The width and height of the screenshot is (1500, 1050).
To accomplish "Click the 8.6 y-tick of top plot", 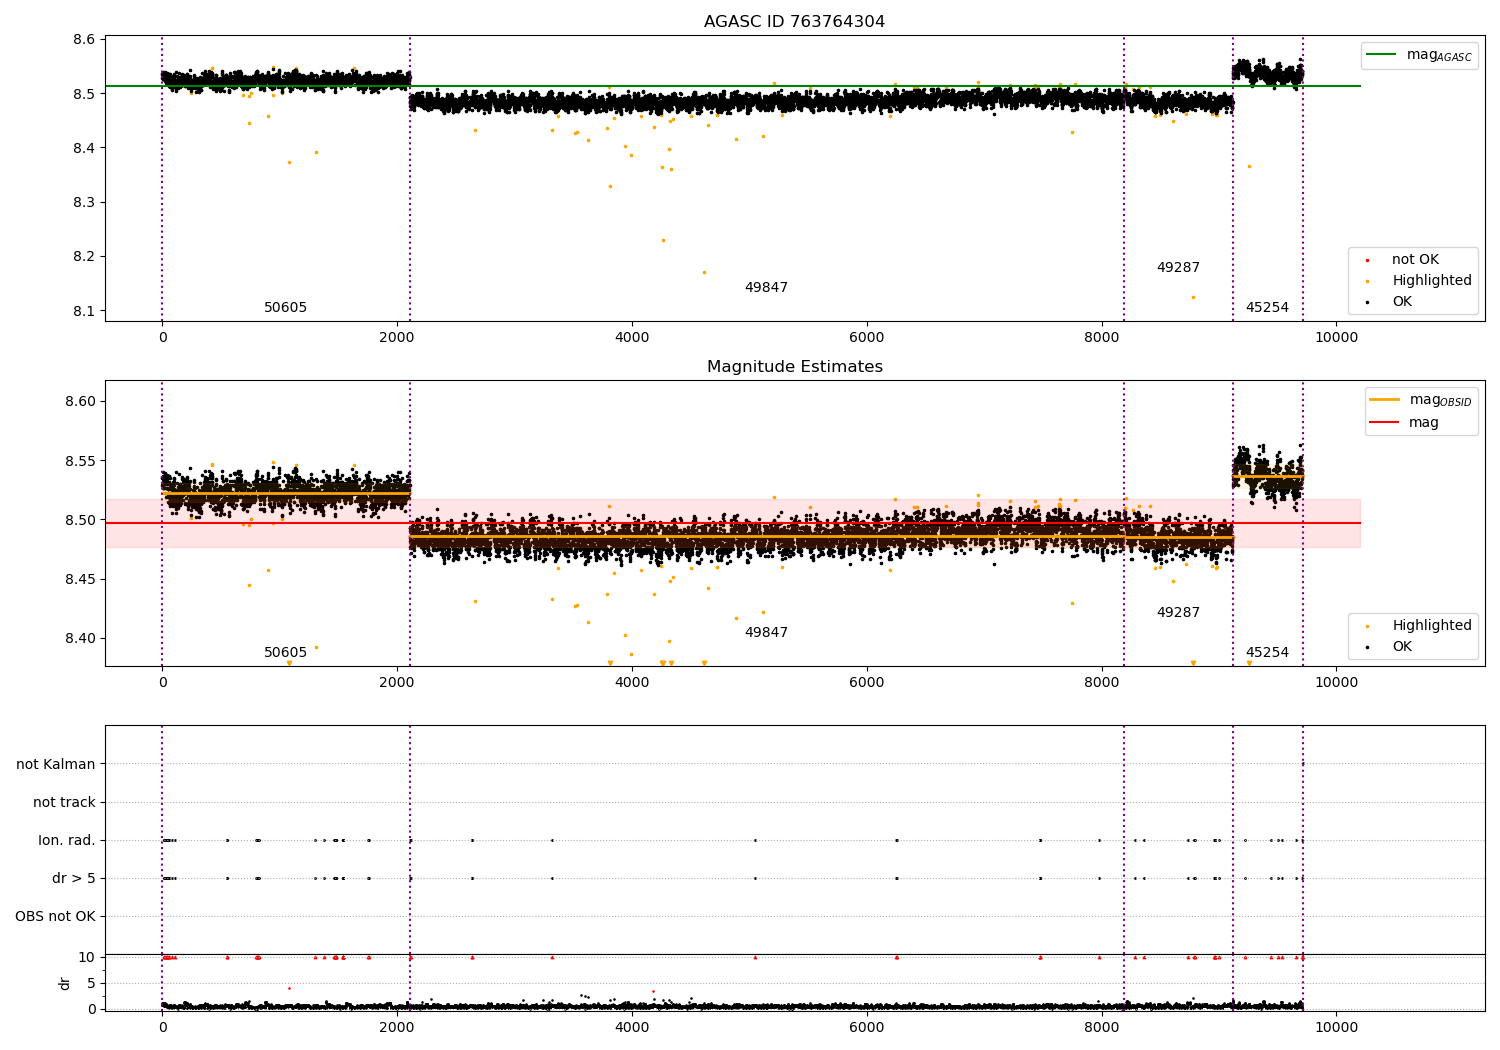I will click(84, 40).
